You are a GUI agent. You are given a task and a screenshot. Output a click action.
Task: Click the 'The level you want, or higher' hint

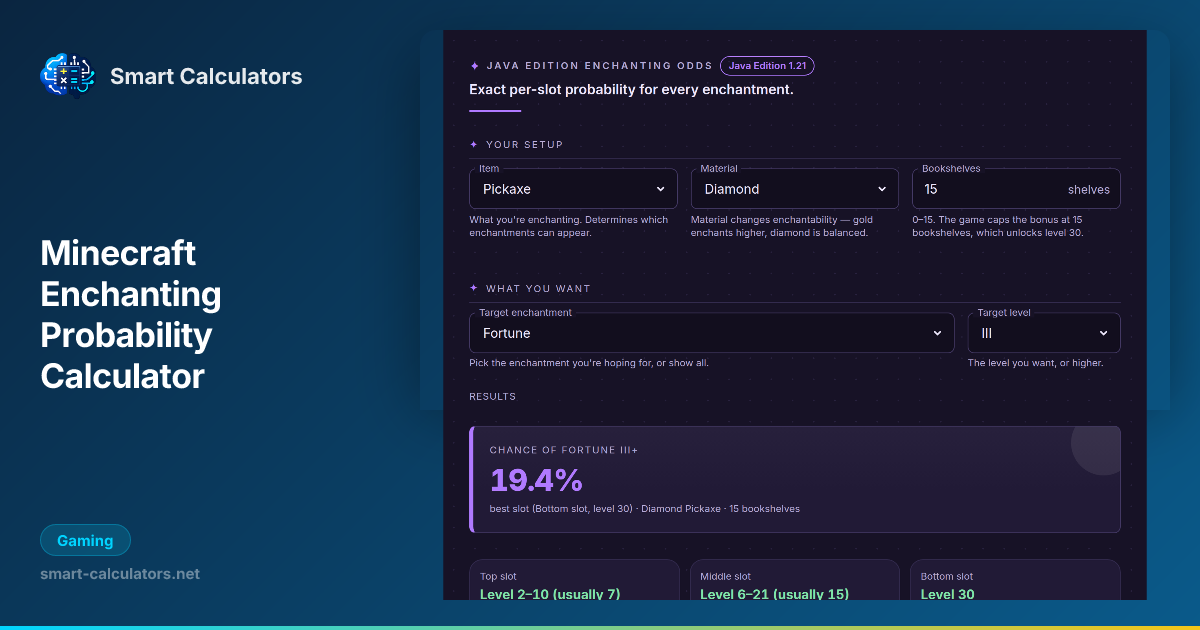1035,363
